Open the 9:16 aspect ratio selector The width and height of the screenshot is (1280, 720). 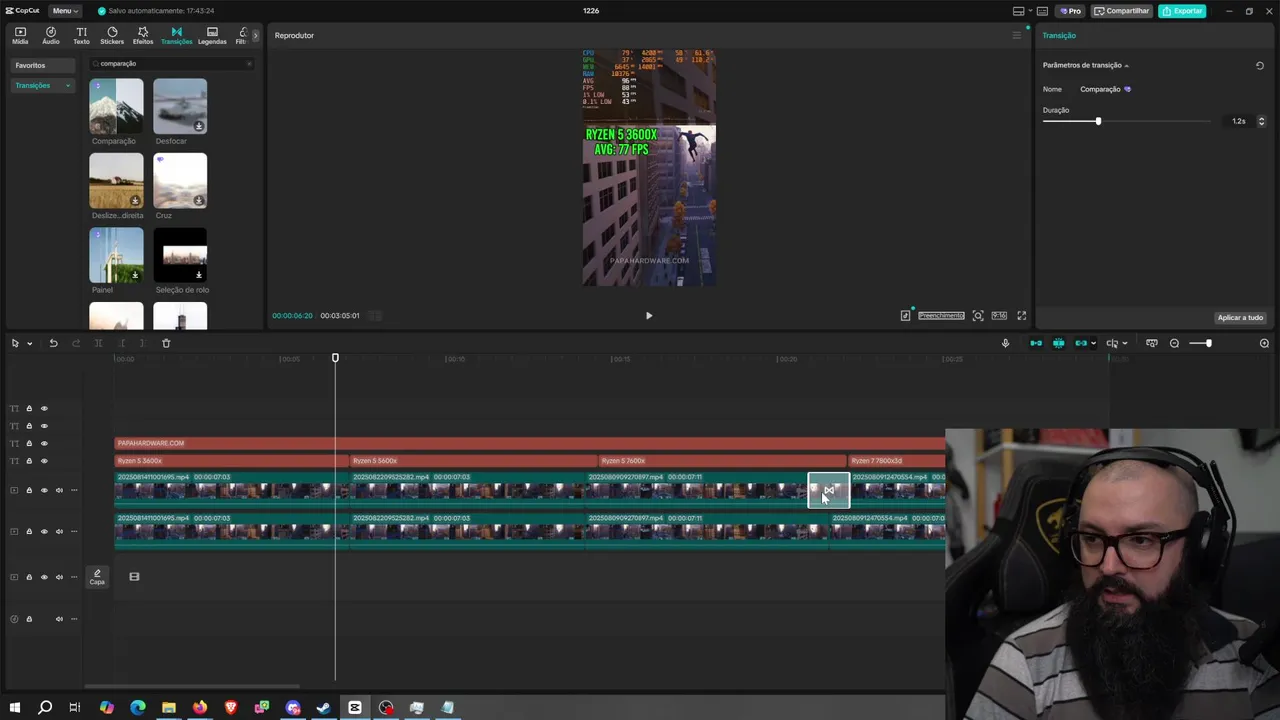pos(999,316)
